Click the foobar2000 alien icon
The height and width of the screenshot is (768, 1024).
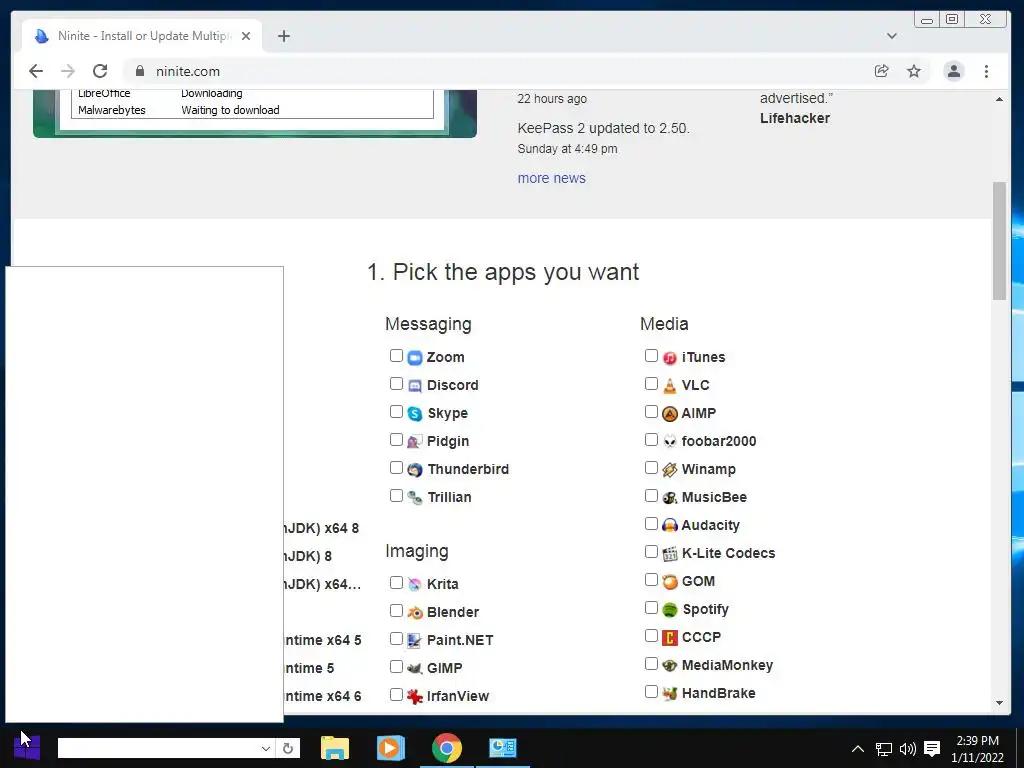[670, 442]
